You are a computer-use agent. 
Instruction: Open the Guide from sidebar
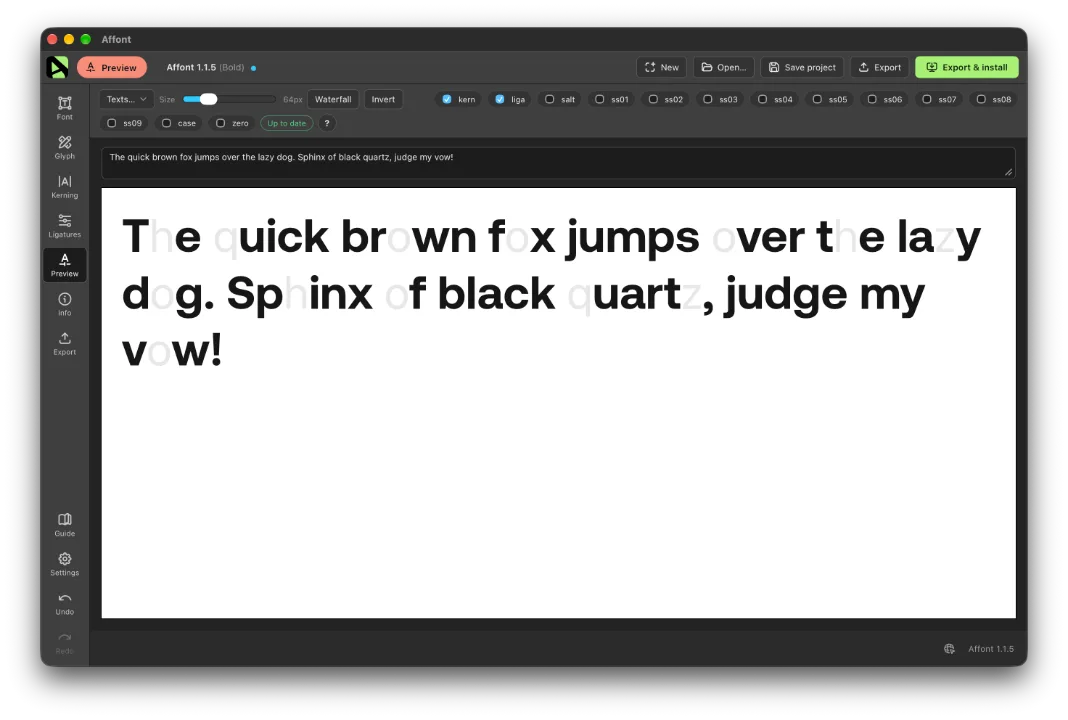click(x=65, y=525)
